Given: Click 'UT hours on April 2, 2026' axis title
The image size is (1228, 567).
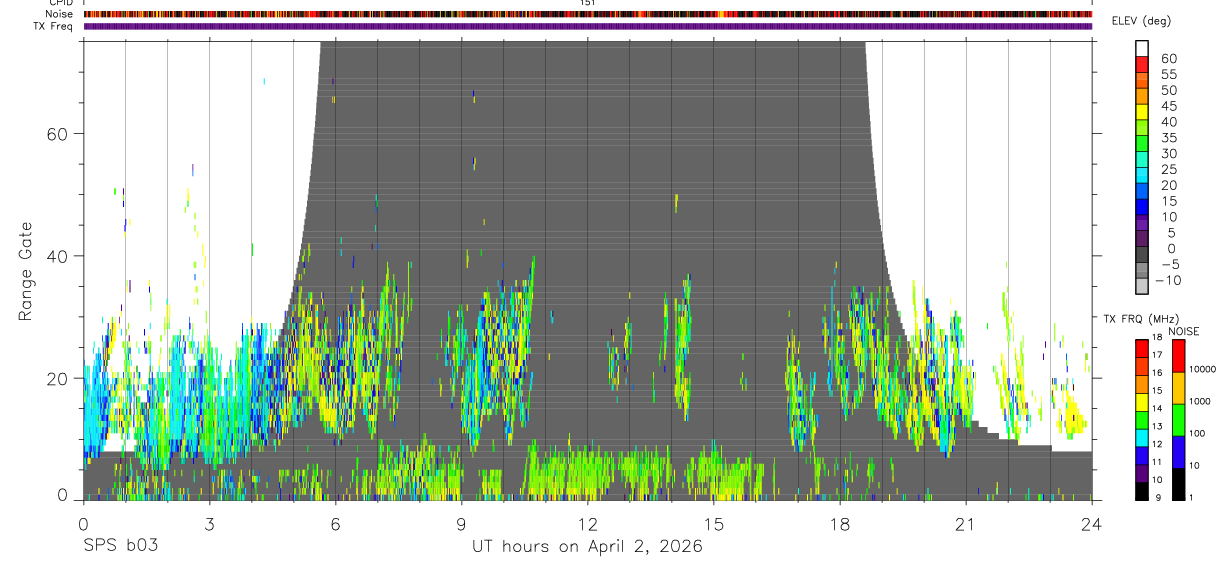Looking at the screenshot, I should click(x=587, y=547).
